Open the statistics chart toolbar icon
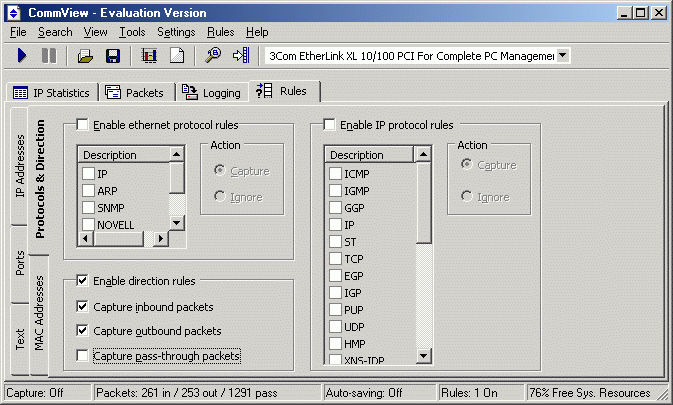Screen dimensions: 673x405 pyautogui.click(x=149, y=56)
